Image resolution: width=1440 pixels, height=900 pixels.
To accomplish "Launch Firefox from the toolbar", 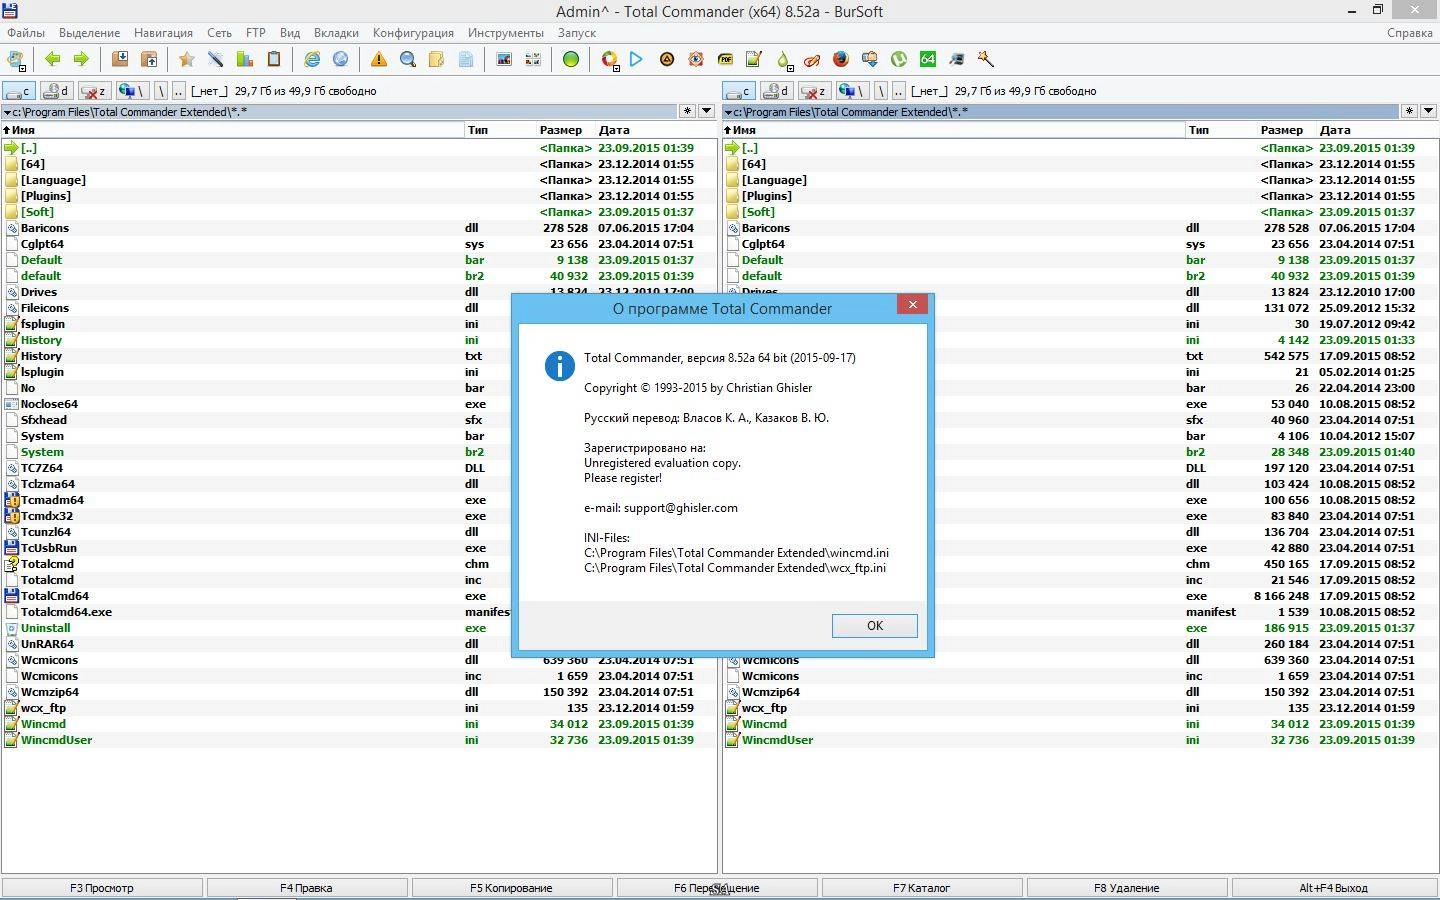I will pyautogui.click(x=841, y=59).
